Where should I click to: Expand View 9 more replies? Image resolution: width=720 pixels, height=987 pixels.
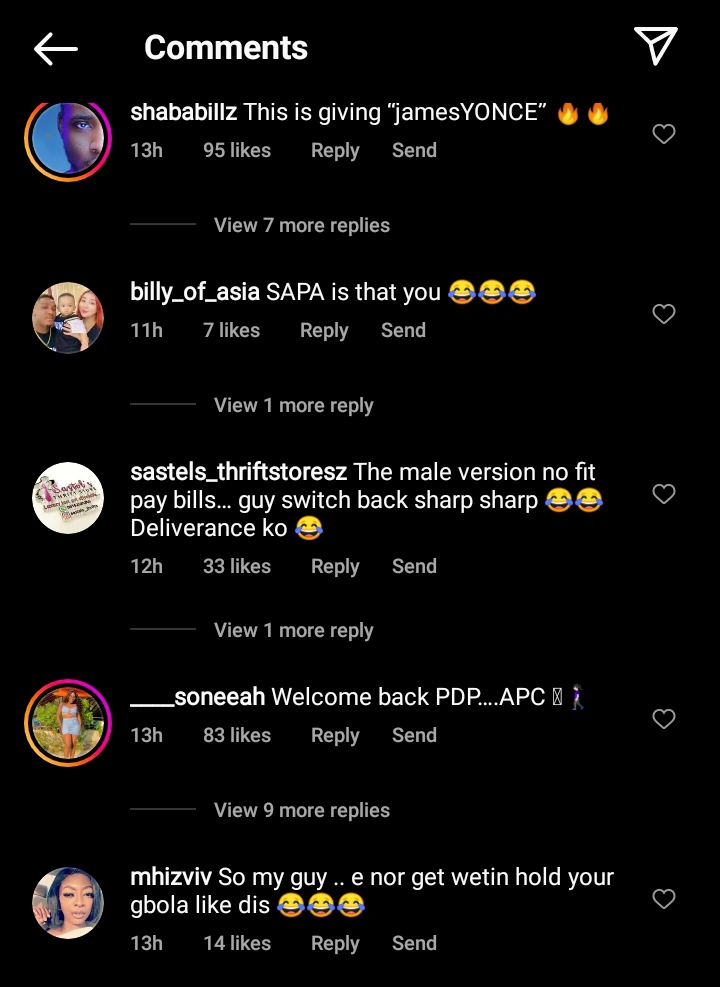301,810
